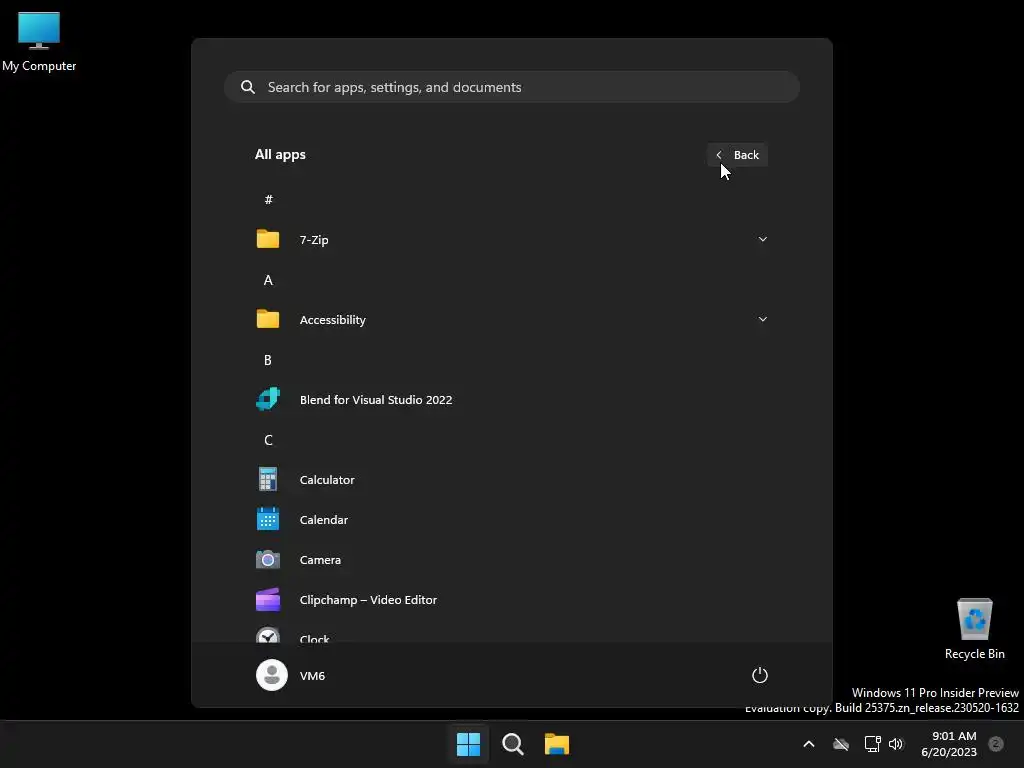Show hidden tray icons chevron
This screenshot has height=768, width=1024.
808,744
